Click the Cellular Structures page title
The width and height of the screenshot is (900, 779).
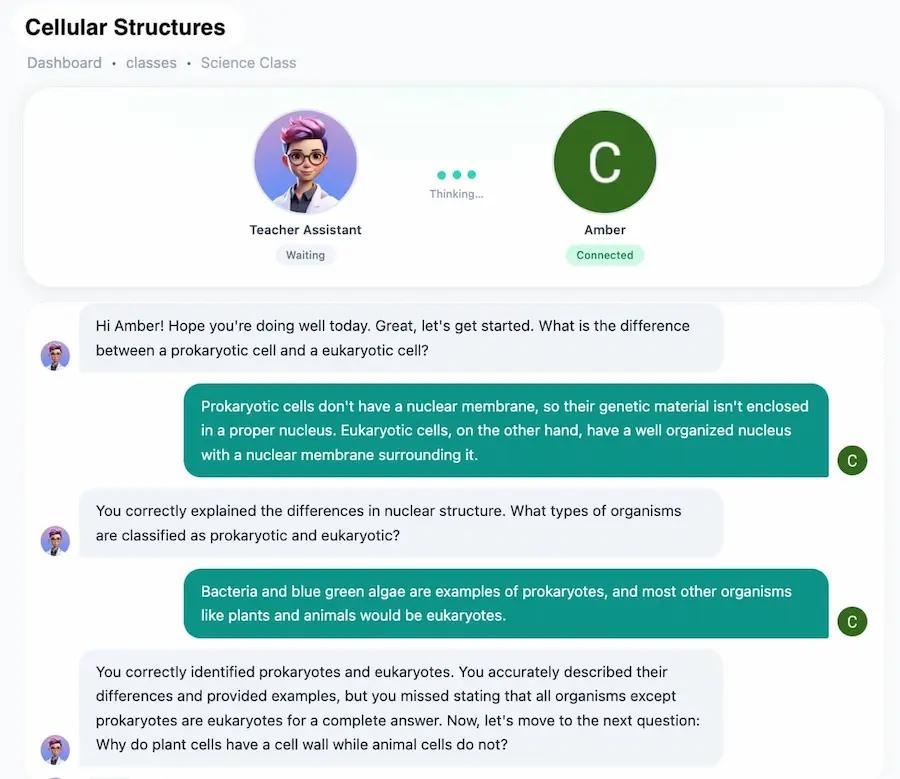click(125, 28)
